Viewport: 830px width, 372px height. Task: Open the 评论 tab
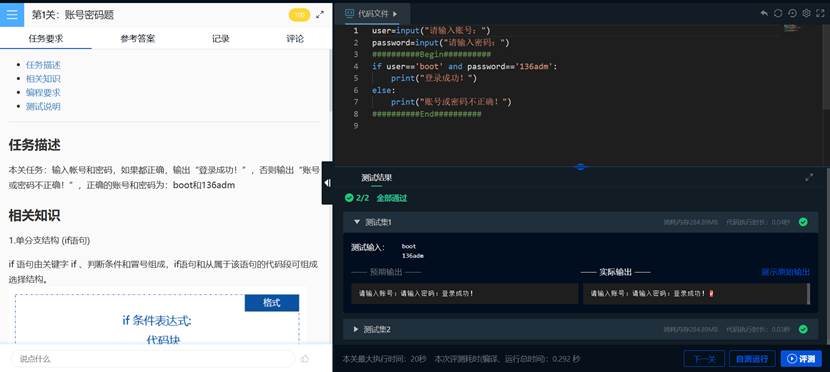[x=295, y=39]
